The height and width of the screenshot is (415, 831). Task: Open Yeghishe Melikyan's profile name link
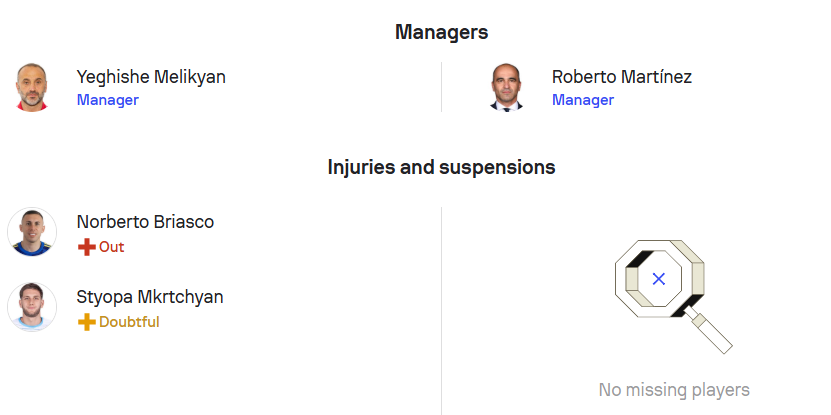click(151, 77)
